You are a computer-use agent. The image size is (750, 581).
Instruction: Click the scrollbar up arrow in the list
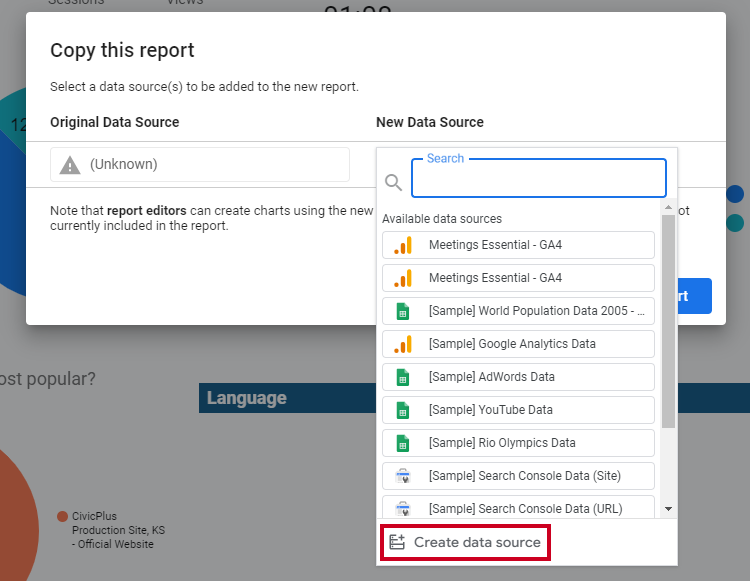pos(668,207)
